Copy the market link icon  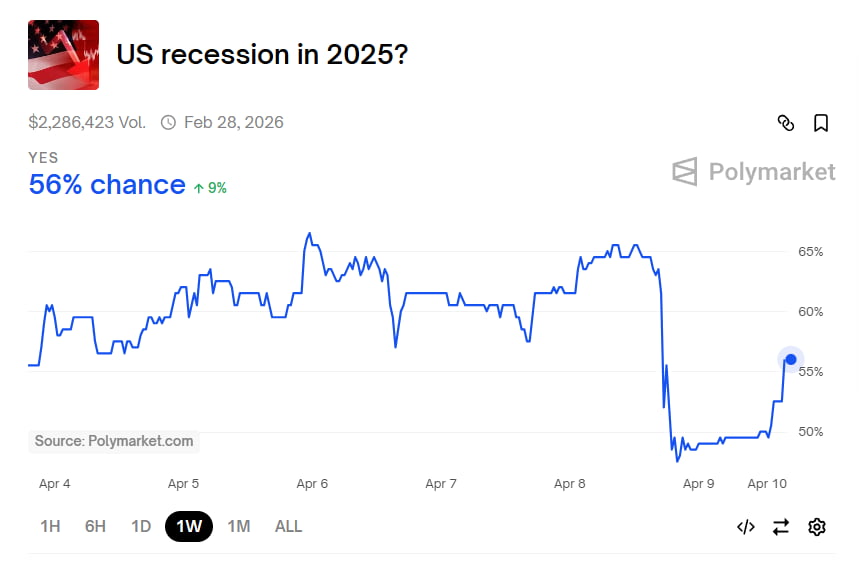[x=786, y=123]
